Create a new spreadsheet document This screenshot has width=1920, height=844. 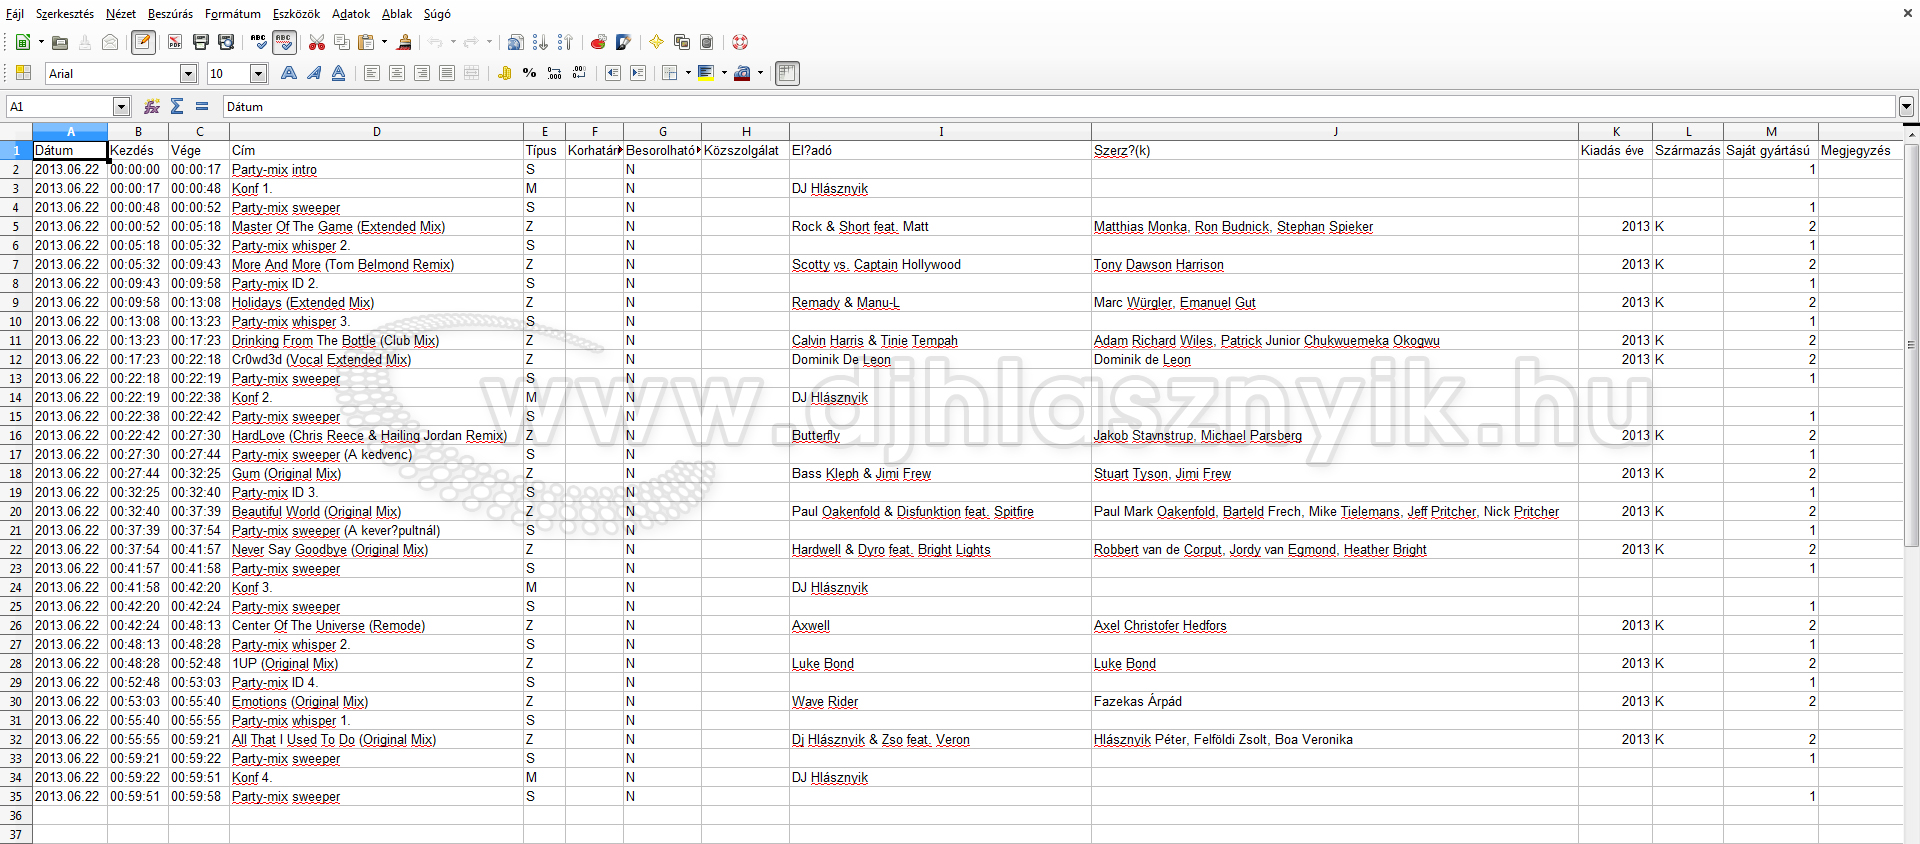(x=23, y=42)
